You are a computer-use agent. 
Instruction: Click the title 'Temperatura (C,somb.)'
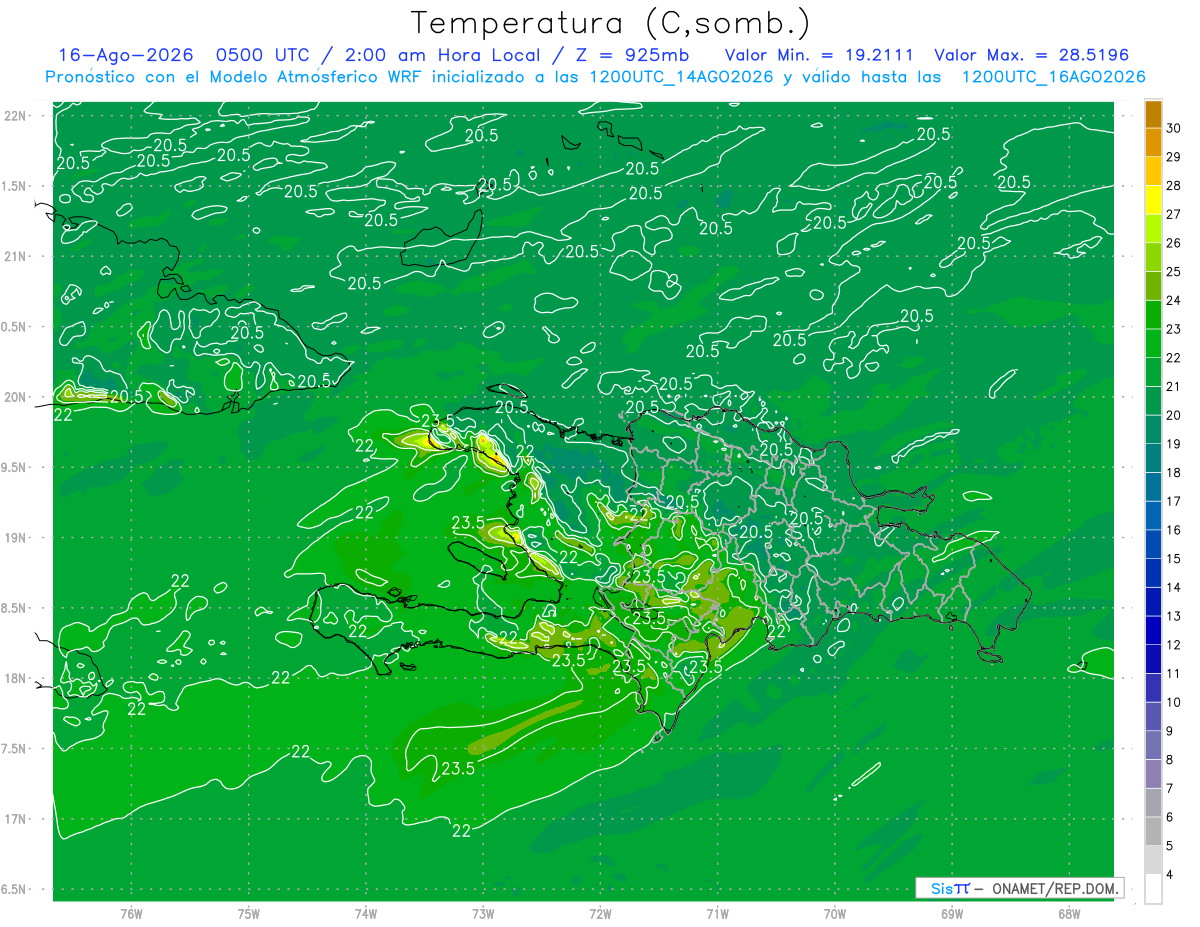point(611,23)
